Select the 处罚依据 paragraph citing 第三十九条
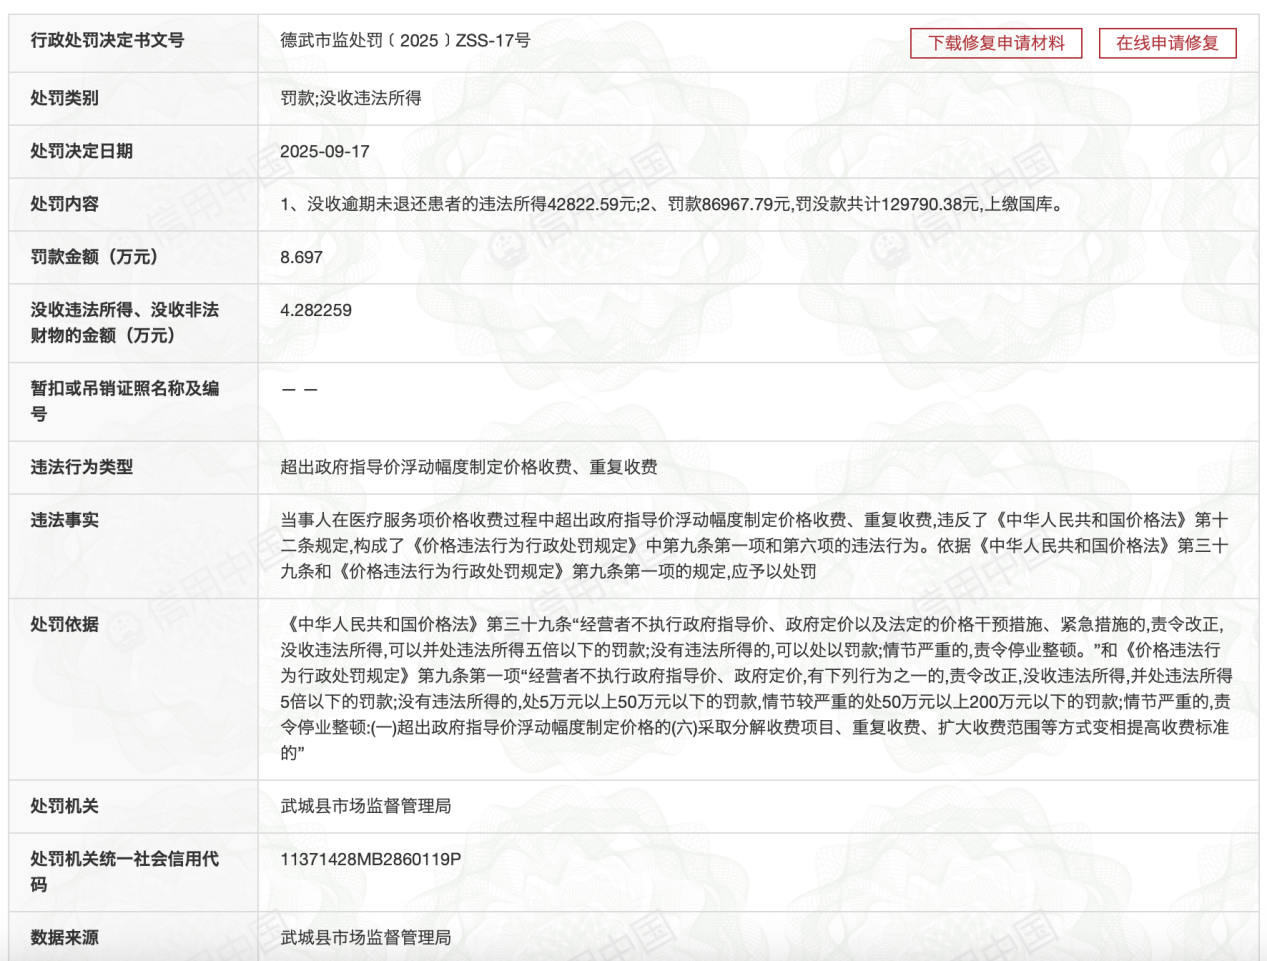Image resolution: width=1267 pixels, height=961 pixels. tap(756, 688)
